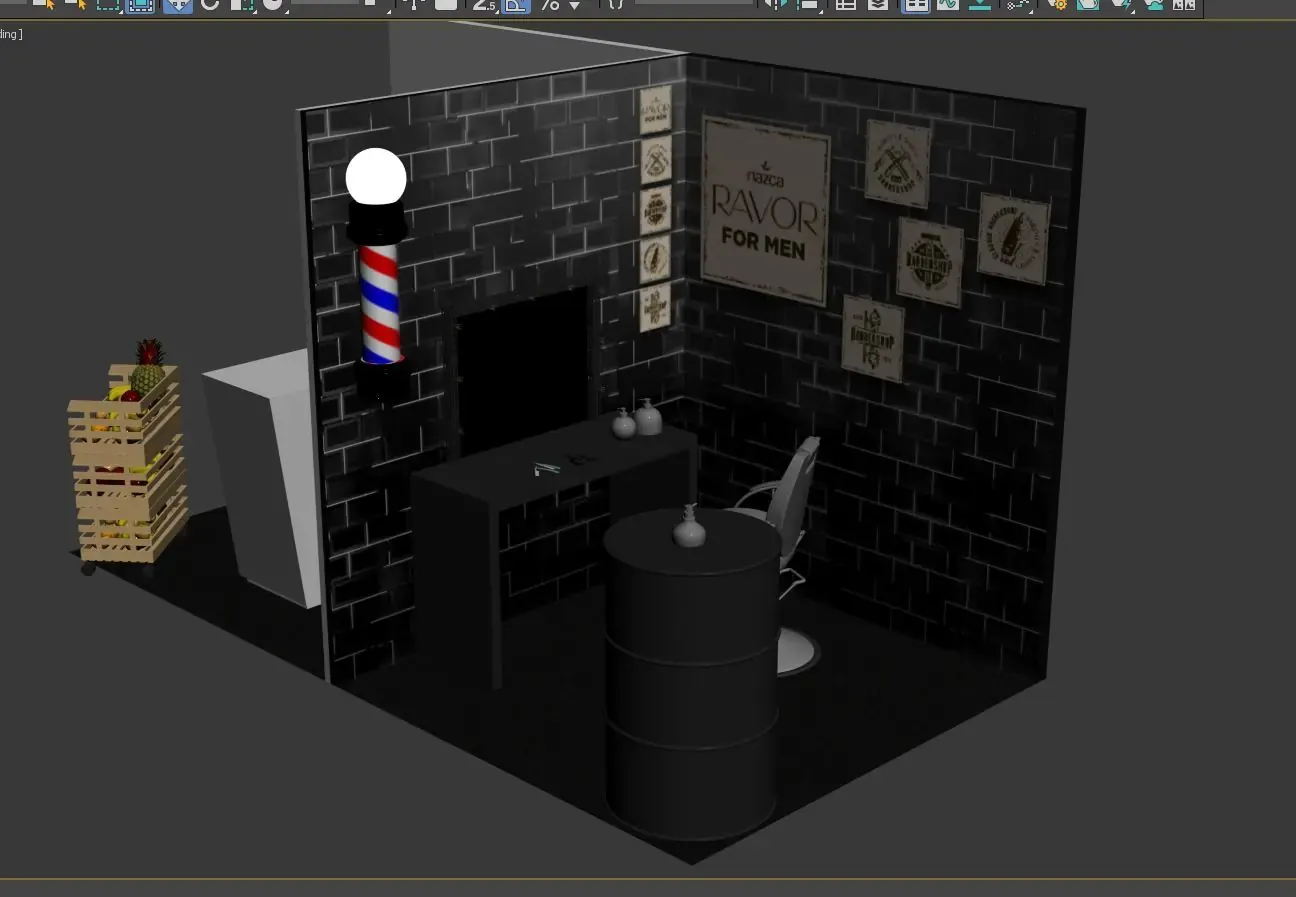The image size is (1296, 897).
Task: Activate the Select and Scale tool
Action: pyautogui.click(x=243, y=5)
